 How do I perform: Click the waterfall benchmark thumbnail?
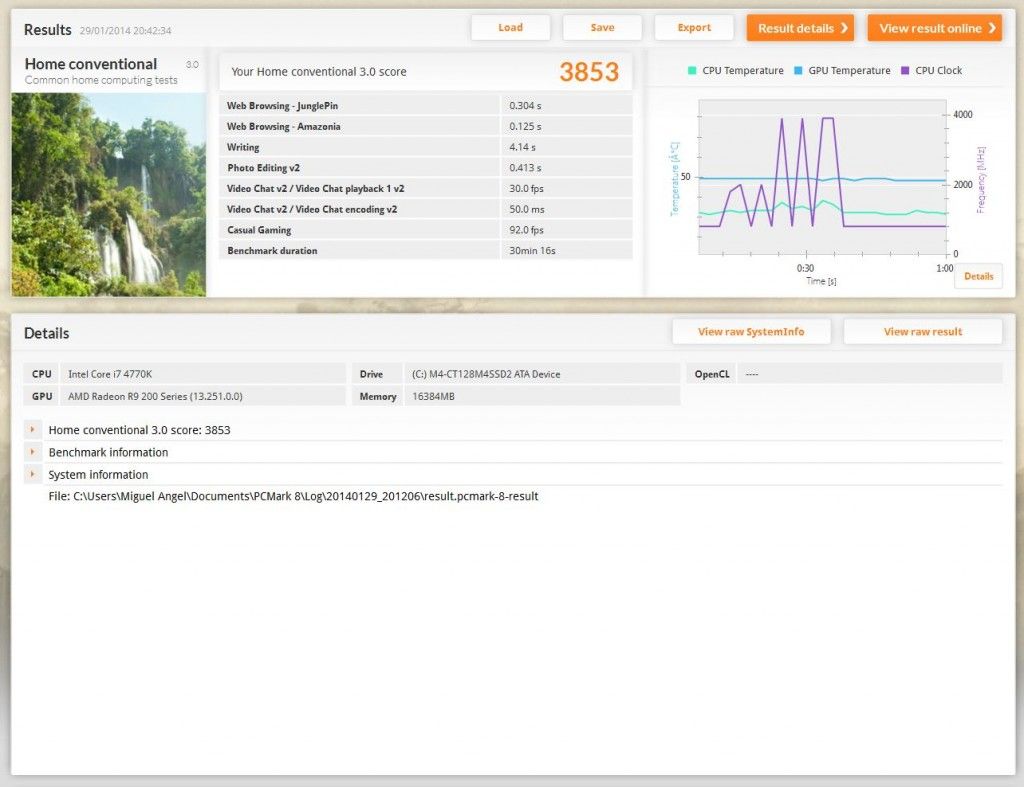coord(108,195)
